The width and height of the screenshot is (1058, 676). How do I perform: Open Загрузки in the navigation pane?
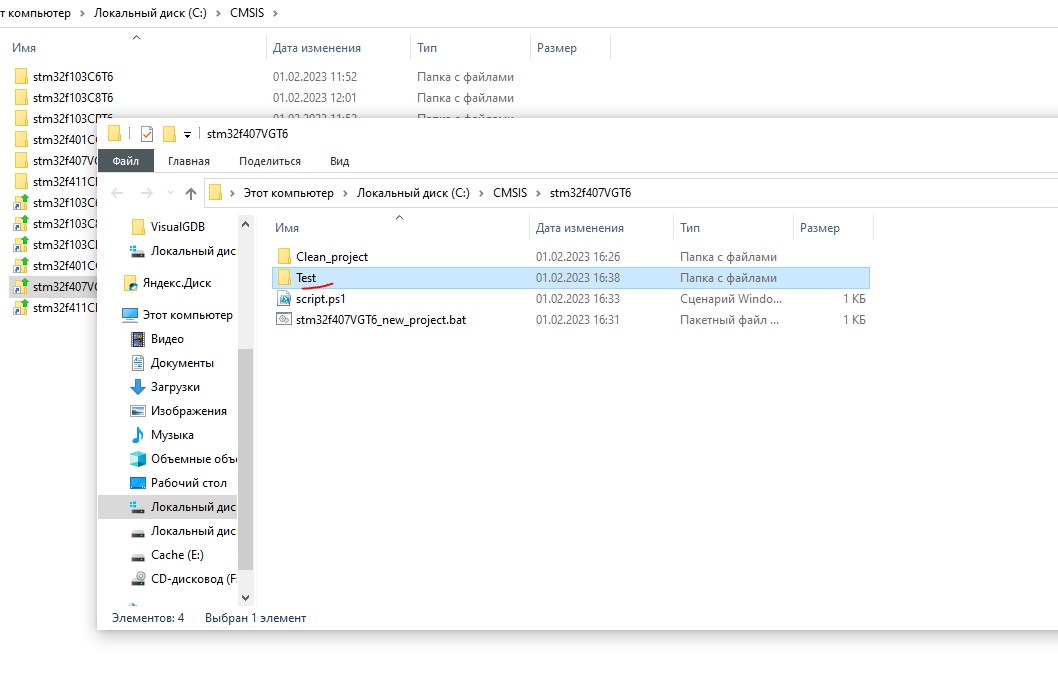175,387
